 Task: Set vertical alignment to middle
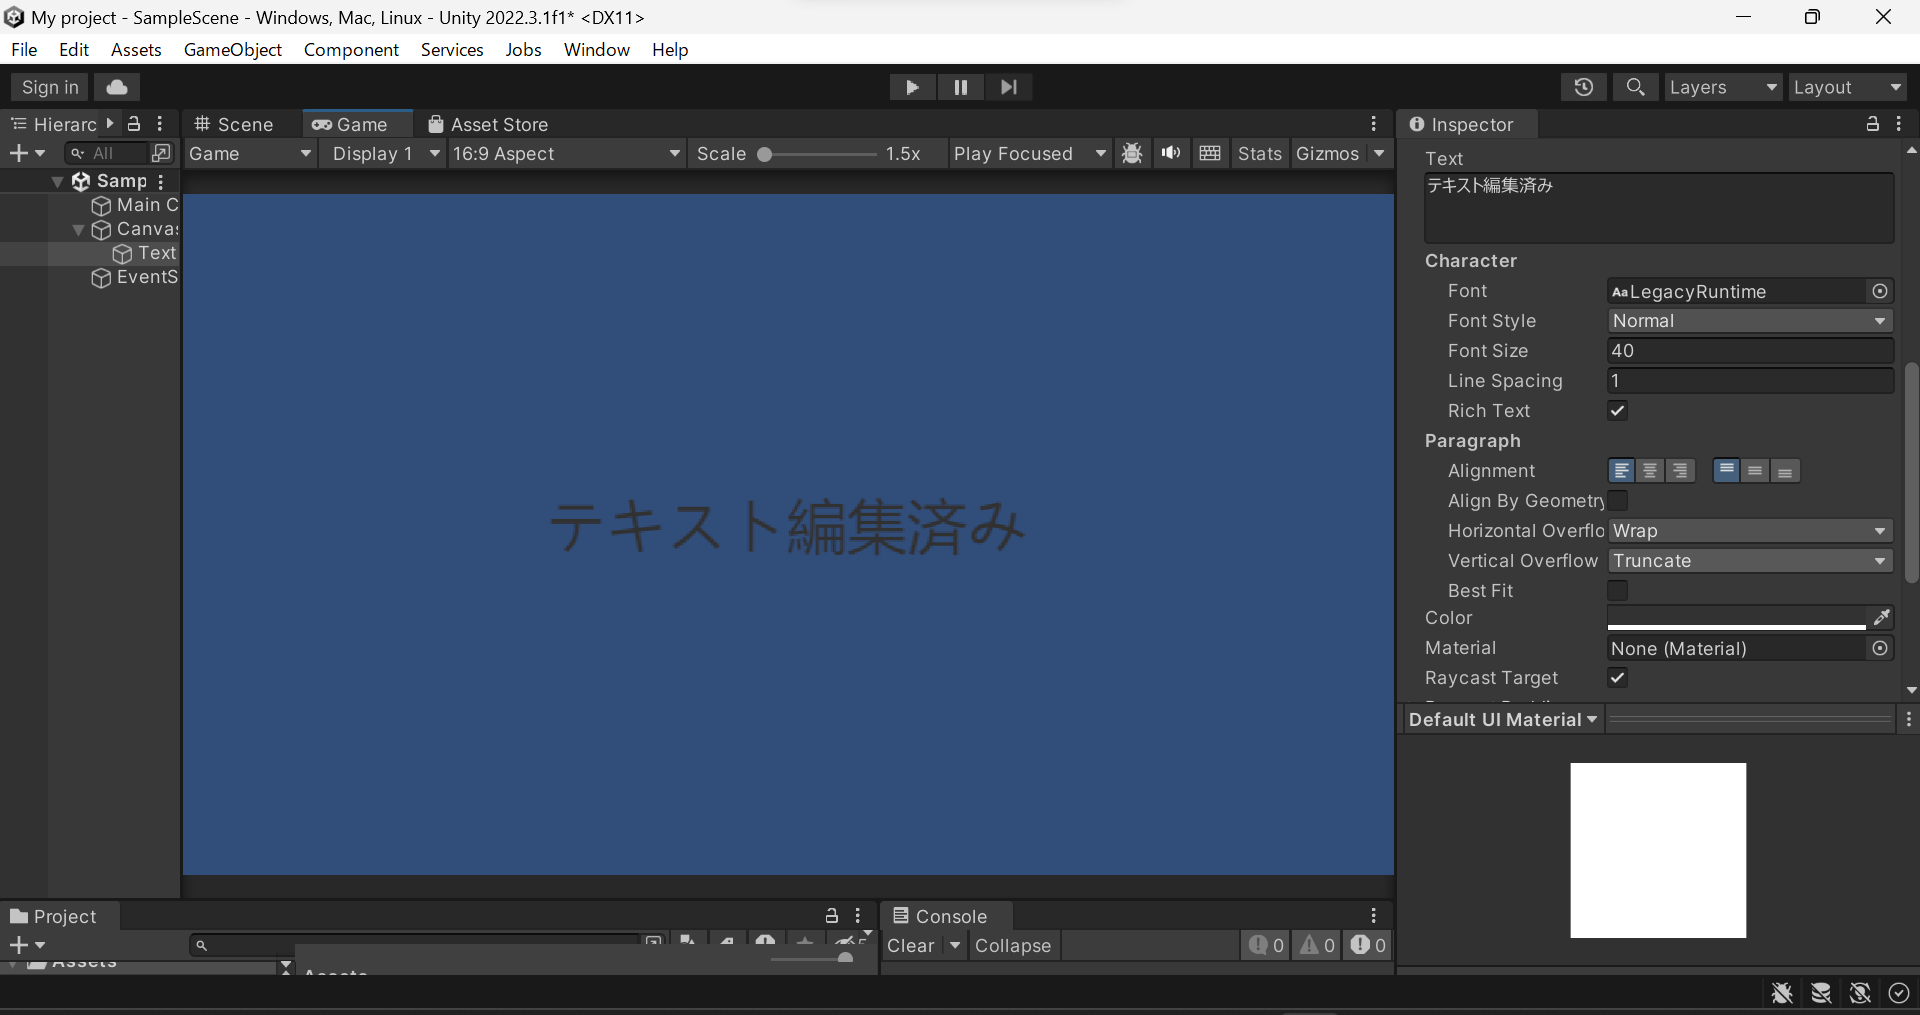coord(1755,471)
